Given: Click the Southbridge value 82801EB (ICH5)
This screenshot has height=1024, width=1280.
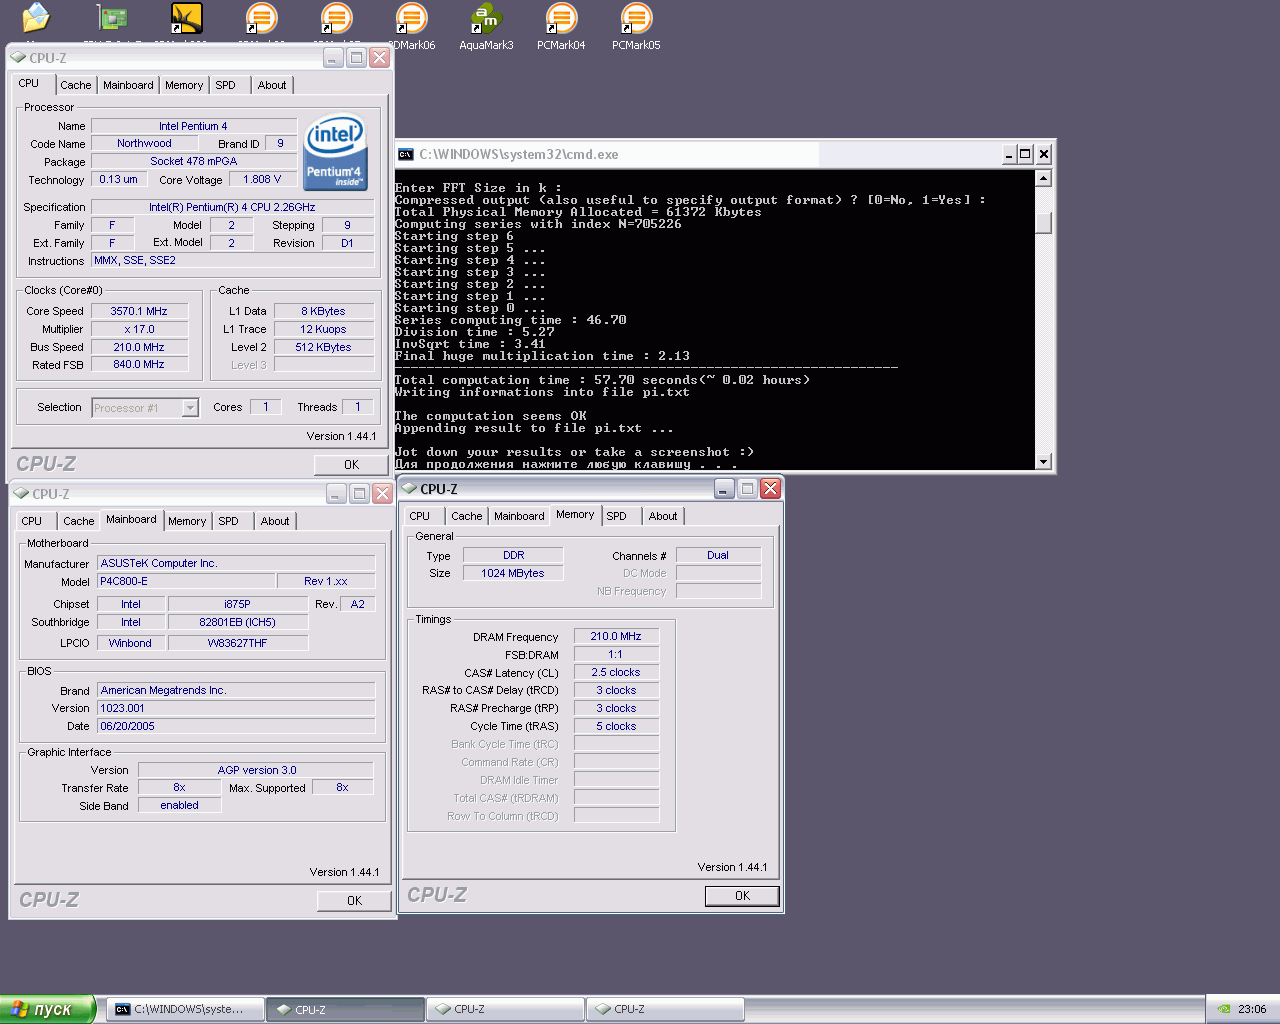Looking at the screenshot, I should tap(238, 623).
